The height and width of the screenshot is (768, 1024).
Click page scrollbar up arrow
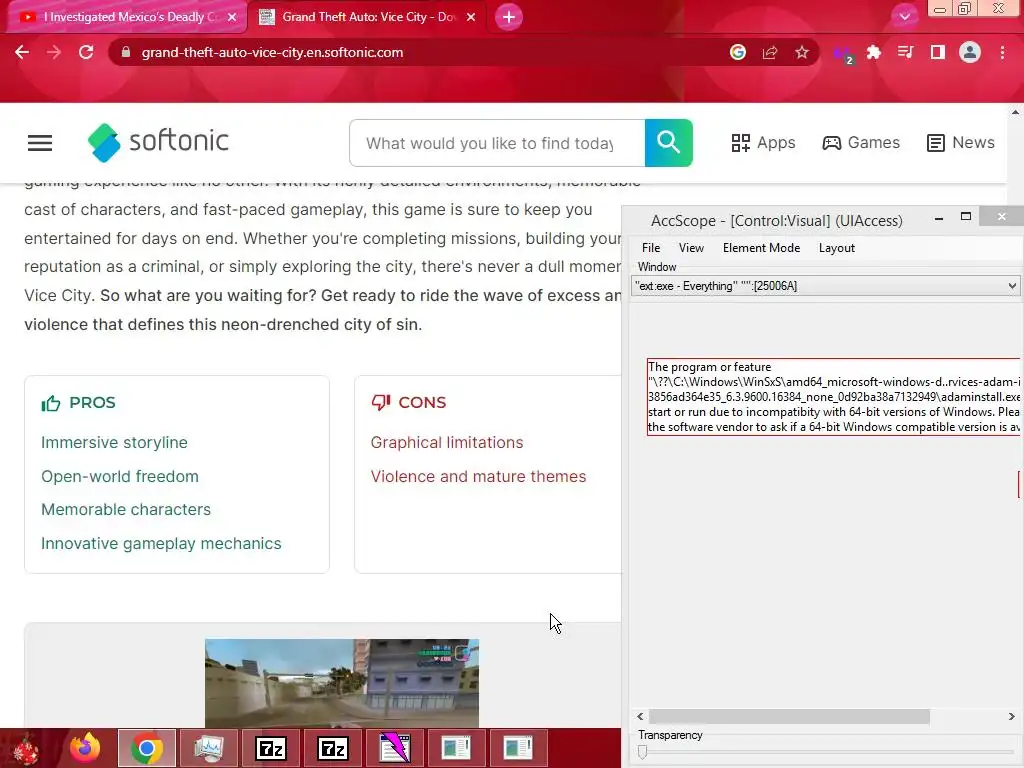click(x=1016, y=112)
